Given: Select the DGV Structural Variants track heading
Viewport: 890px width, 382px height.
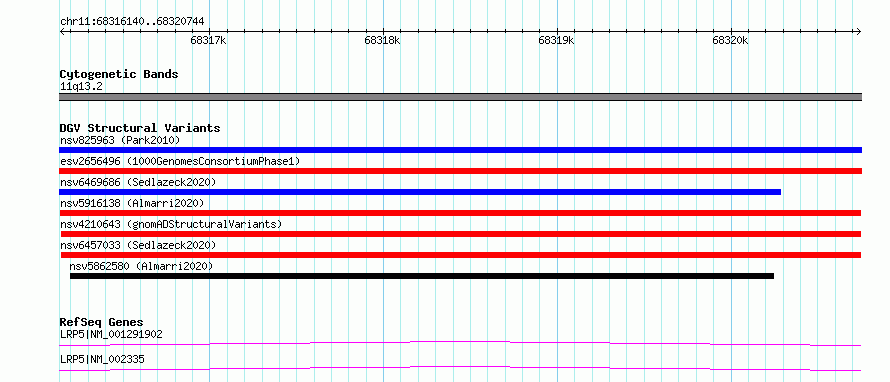Looking at the screenshot, I should pos(140,128).
